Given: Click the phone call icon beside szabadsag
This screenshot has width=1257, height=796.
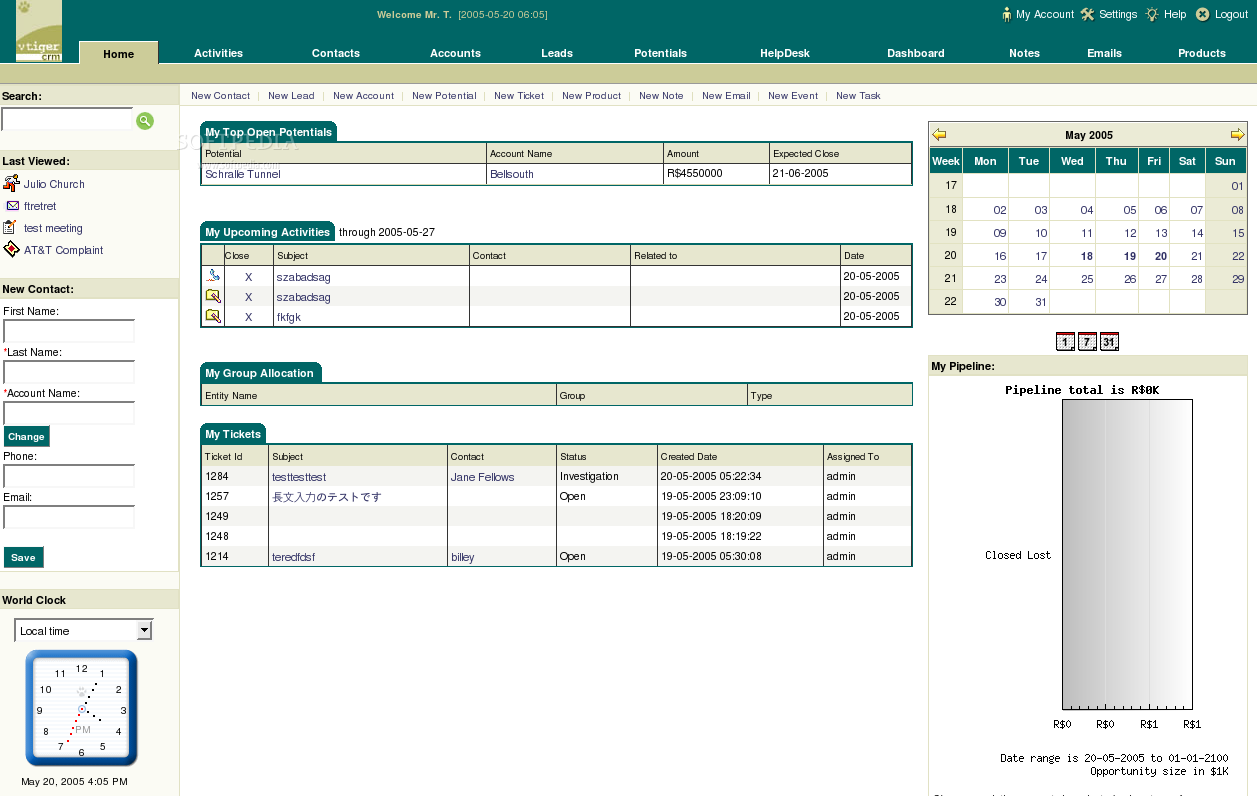Looking at the screenshot, I should (213, 276).
